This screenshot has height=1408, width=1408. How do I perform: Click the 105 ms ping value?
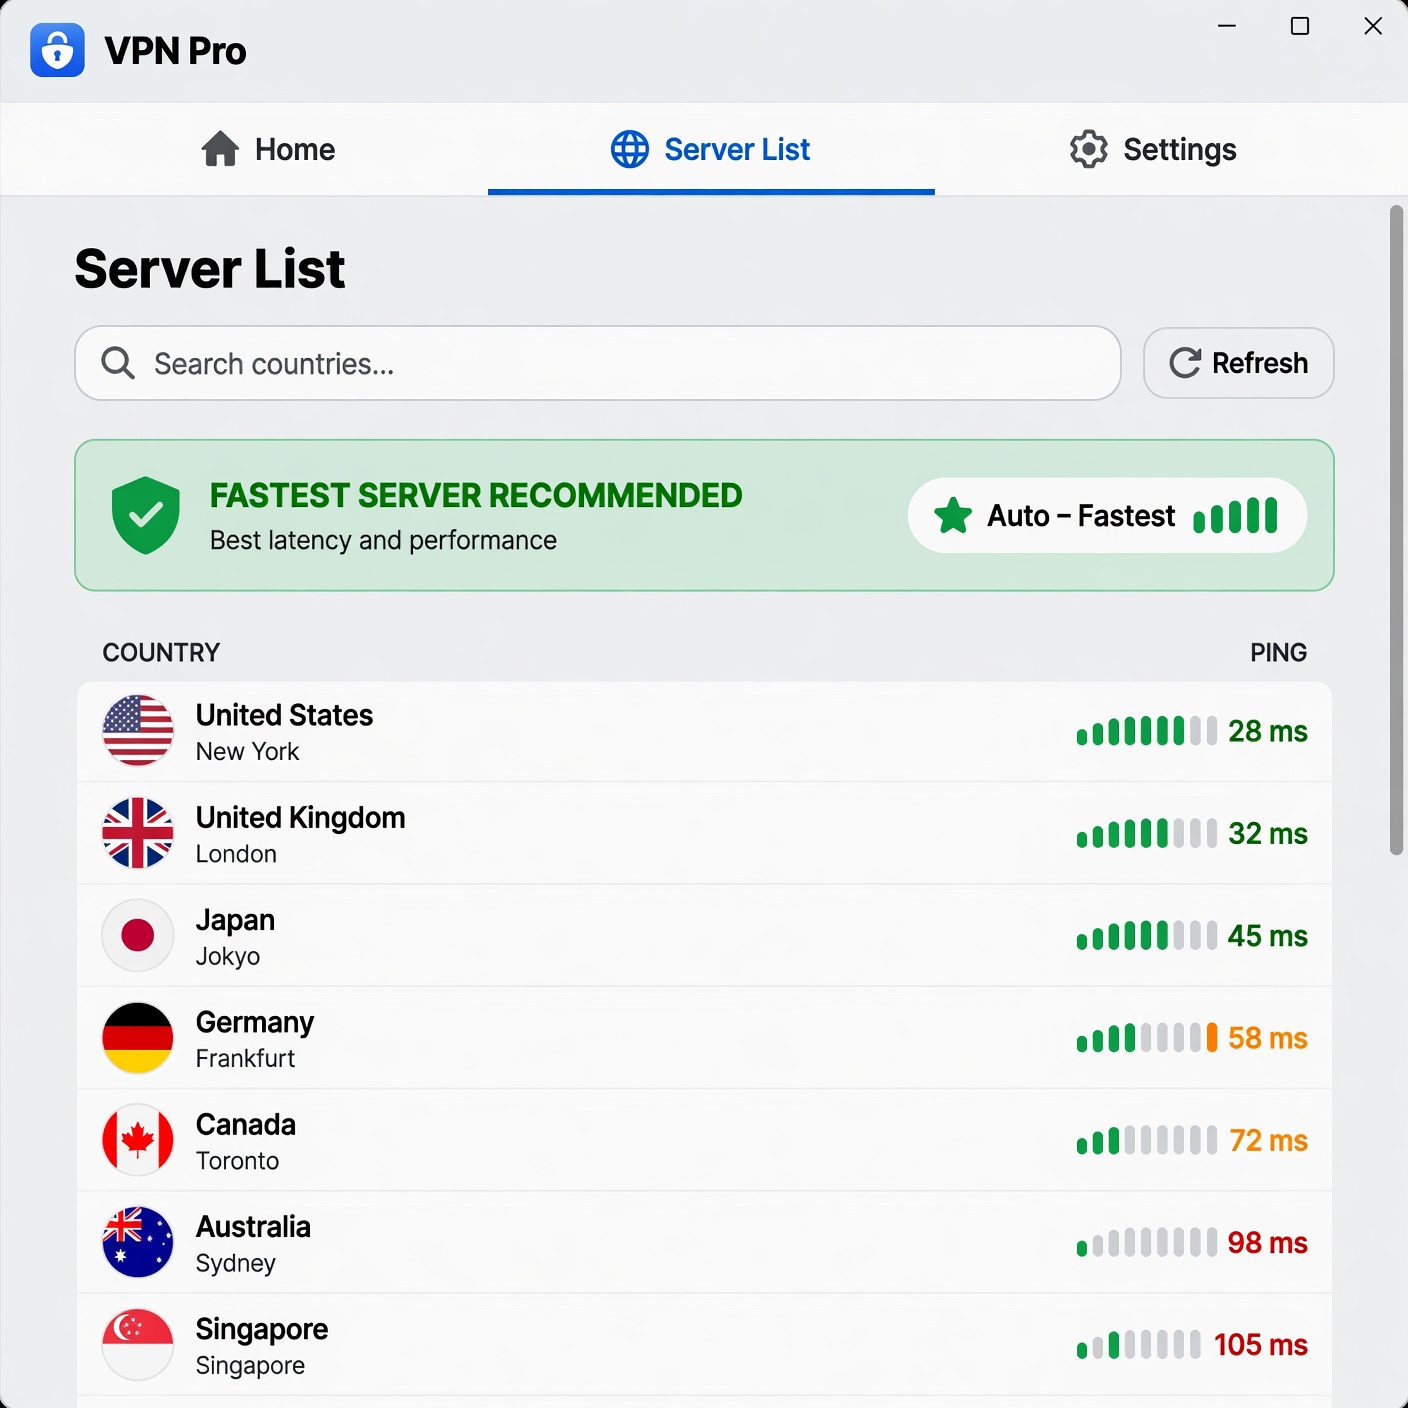point(1261,1345)
